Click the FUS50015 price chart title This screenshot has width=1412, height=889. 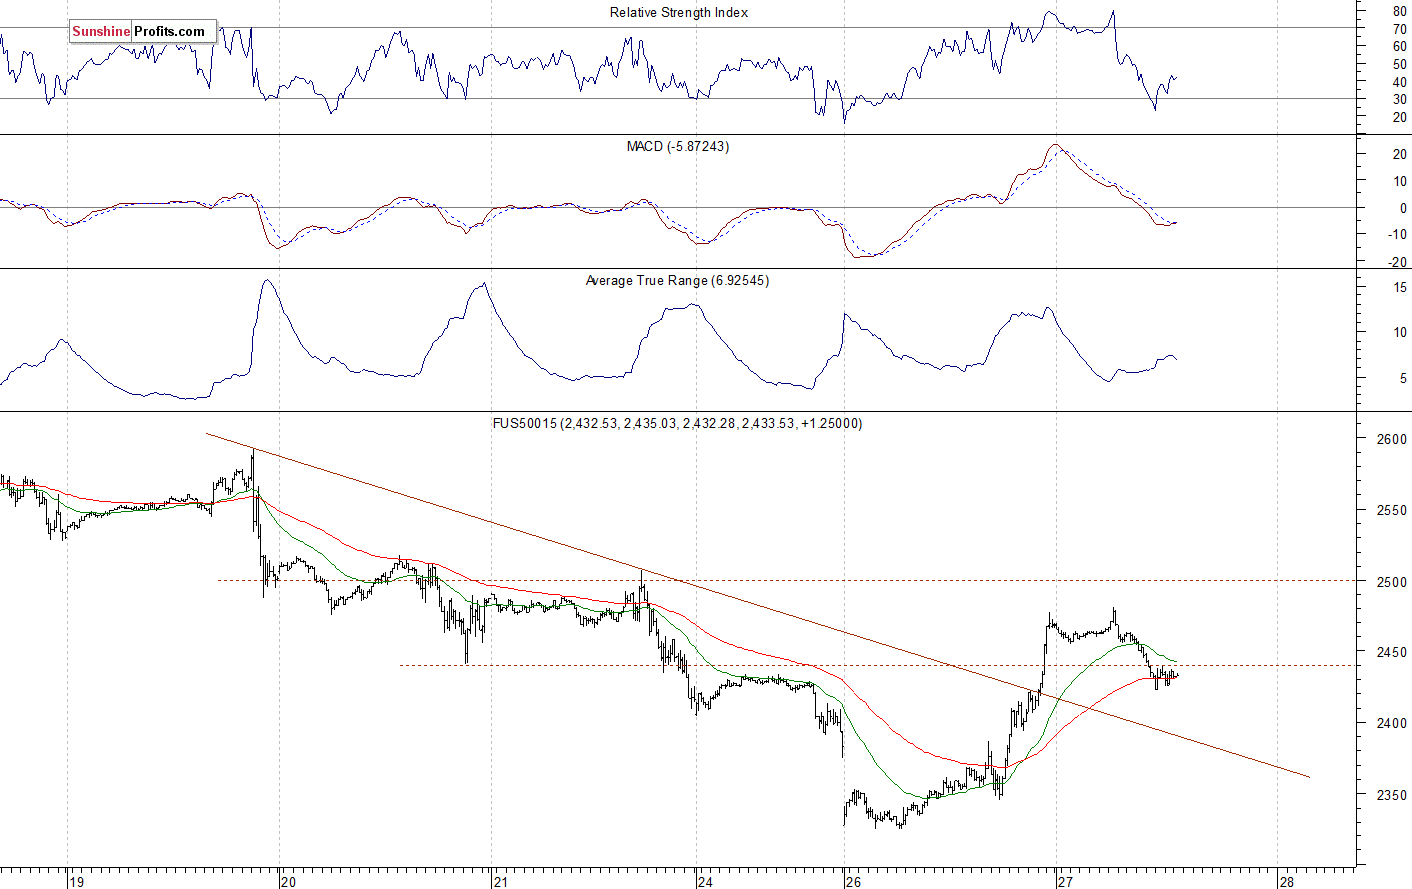pyautogui.click(x=677, y=424)
